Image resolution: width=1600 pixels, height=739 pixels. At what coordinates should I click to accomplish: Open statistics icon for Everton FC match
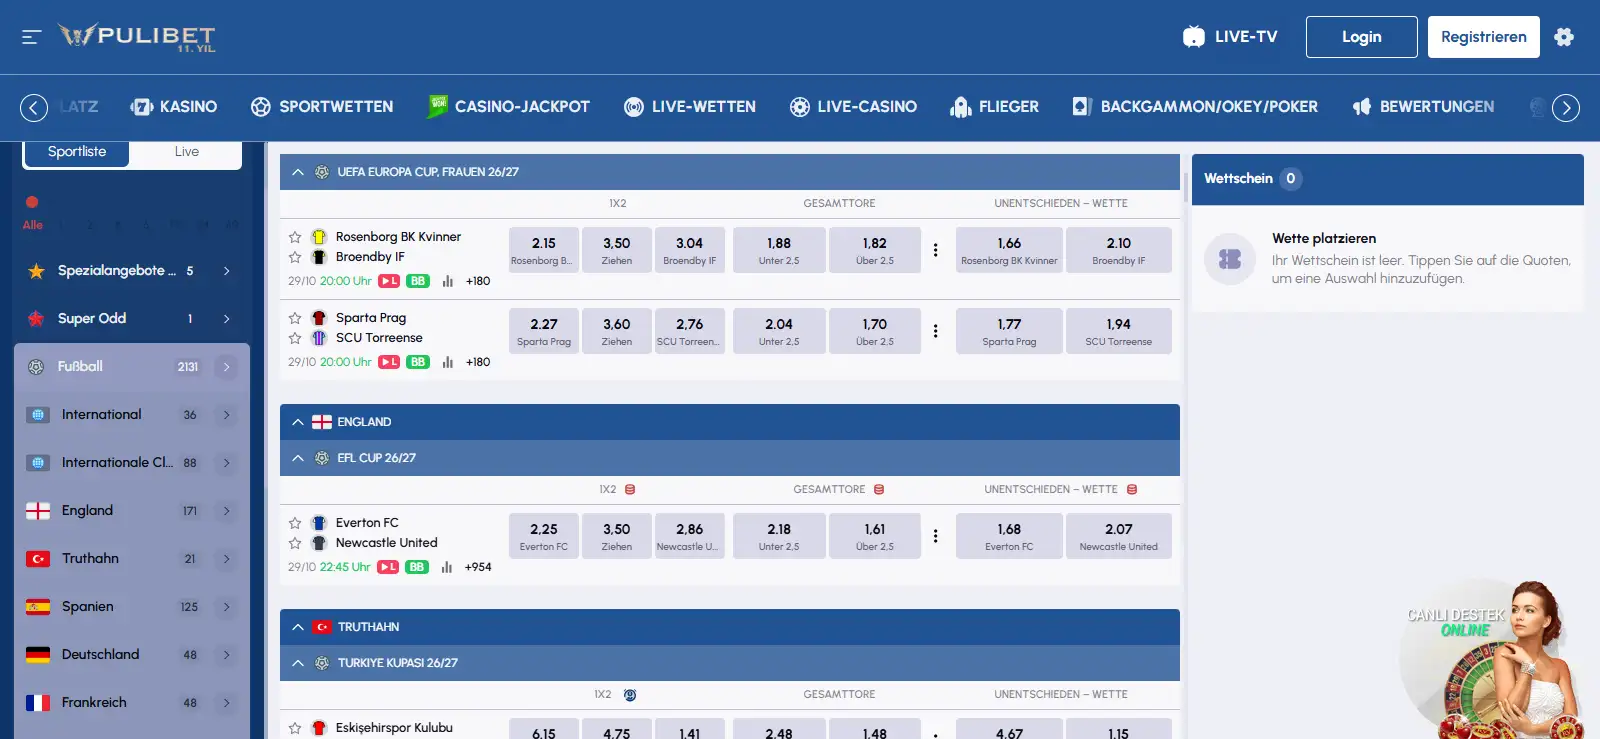pyautogui.click(x=447, y=567)
